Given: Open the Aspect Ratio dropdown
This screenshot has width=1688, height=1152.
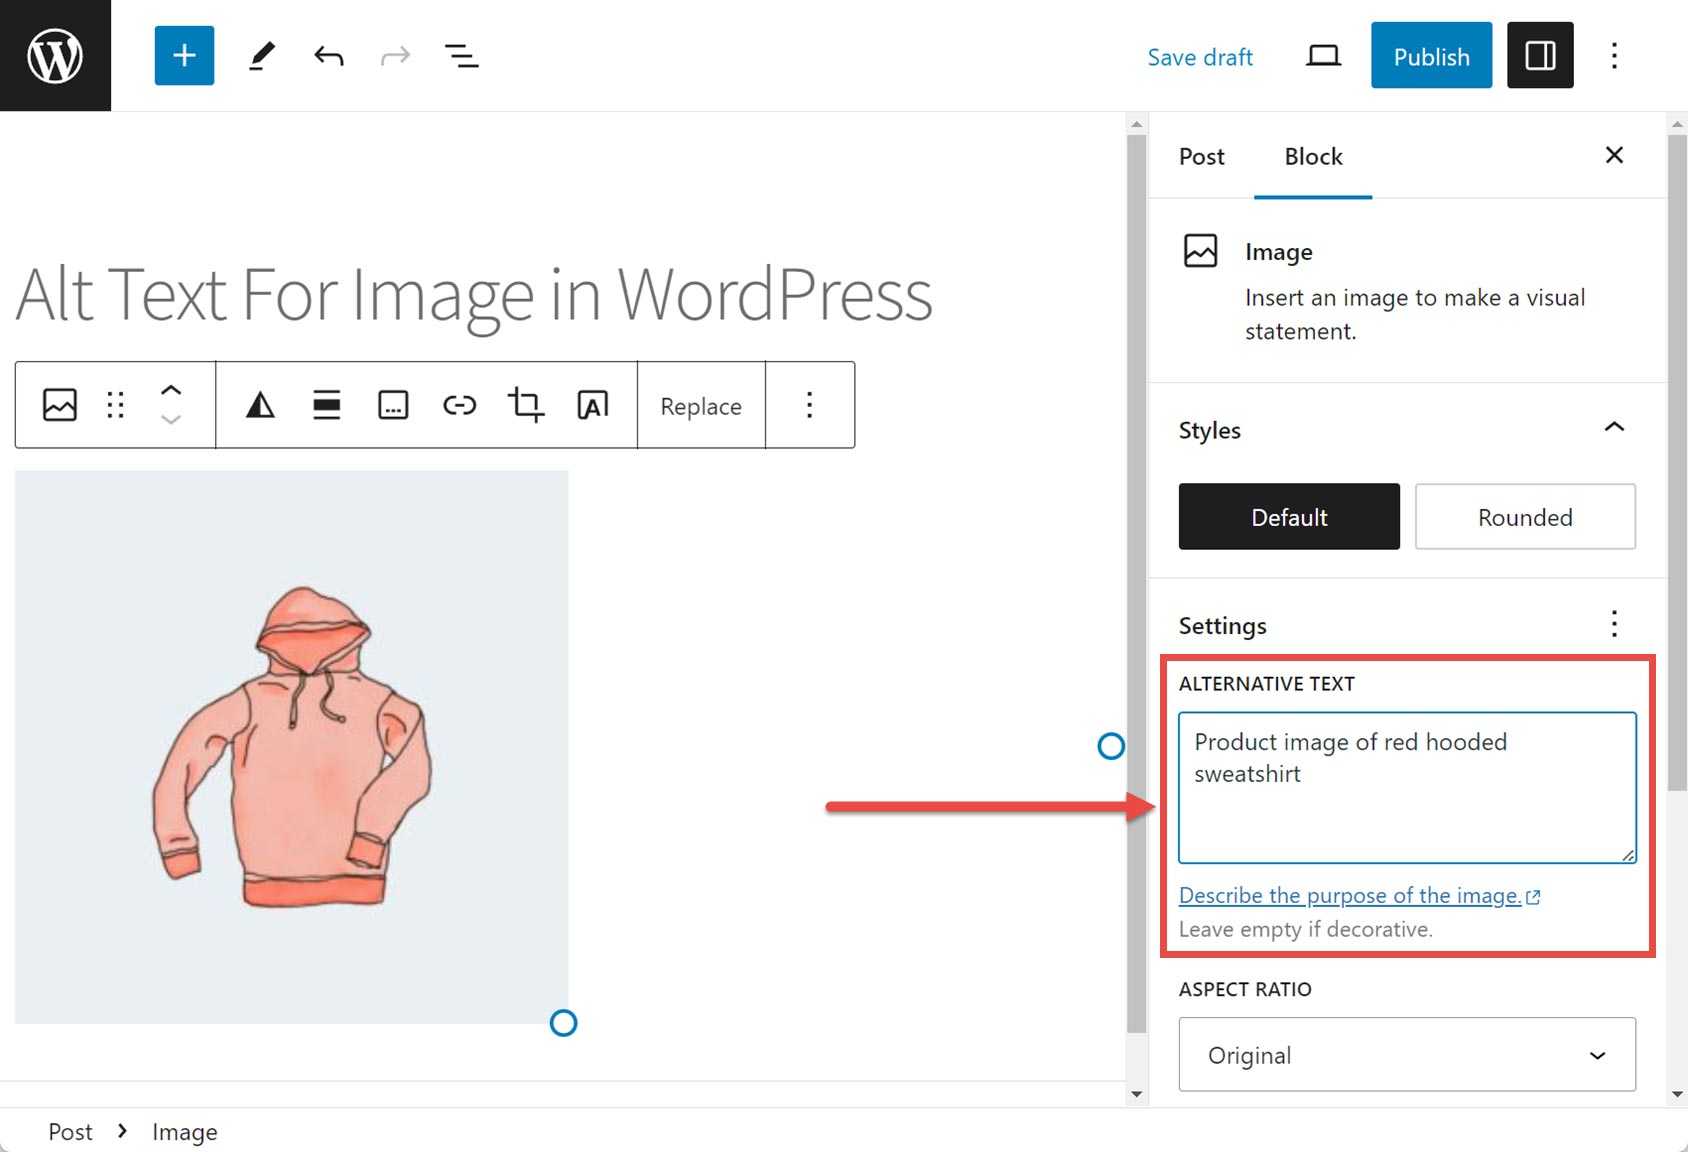Looking at the screenshot, I should pos(1407,1054).
